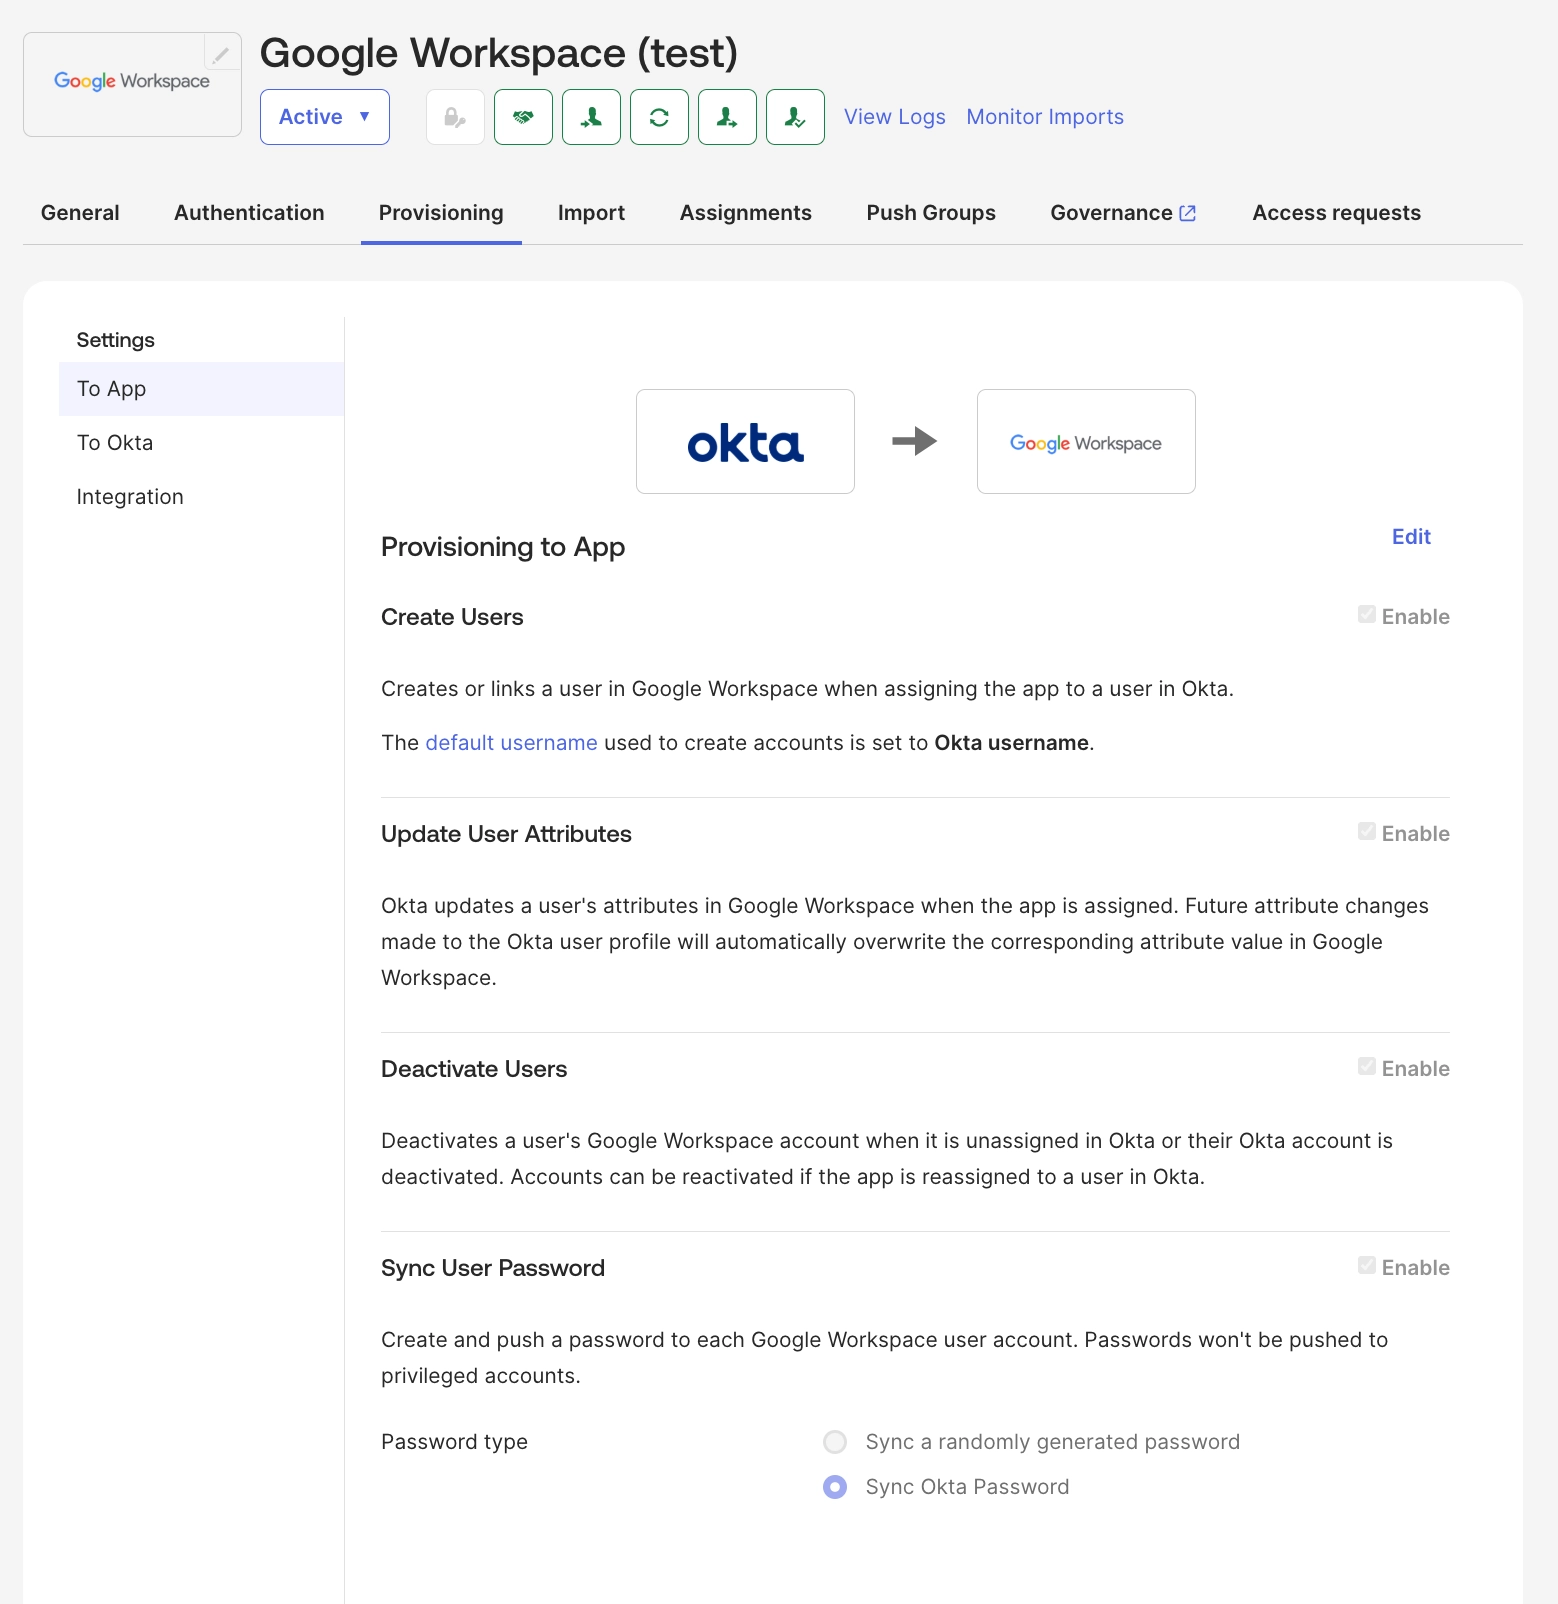Click the Google Workspace destination logo tile
1558x1604 pixels.
pos(1086,441)
